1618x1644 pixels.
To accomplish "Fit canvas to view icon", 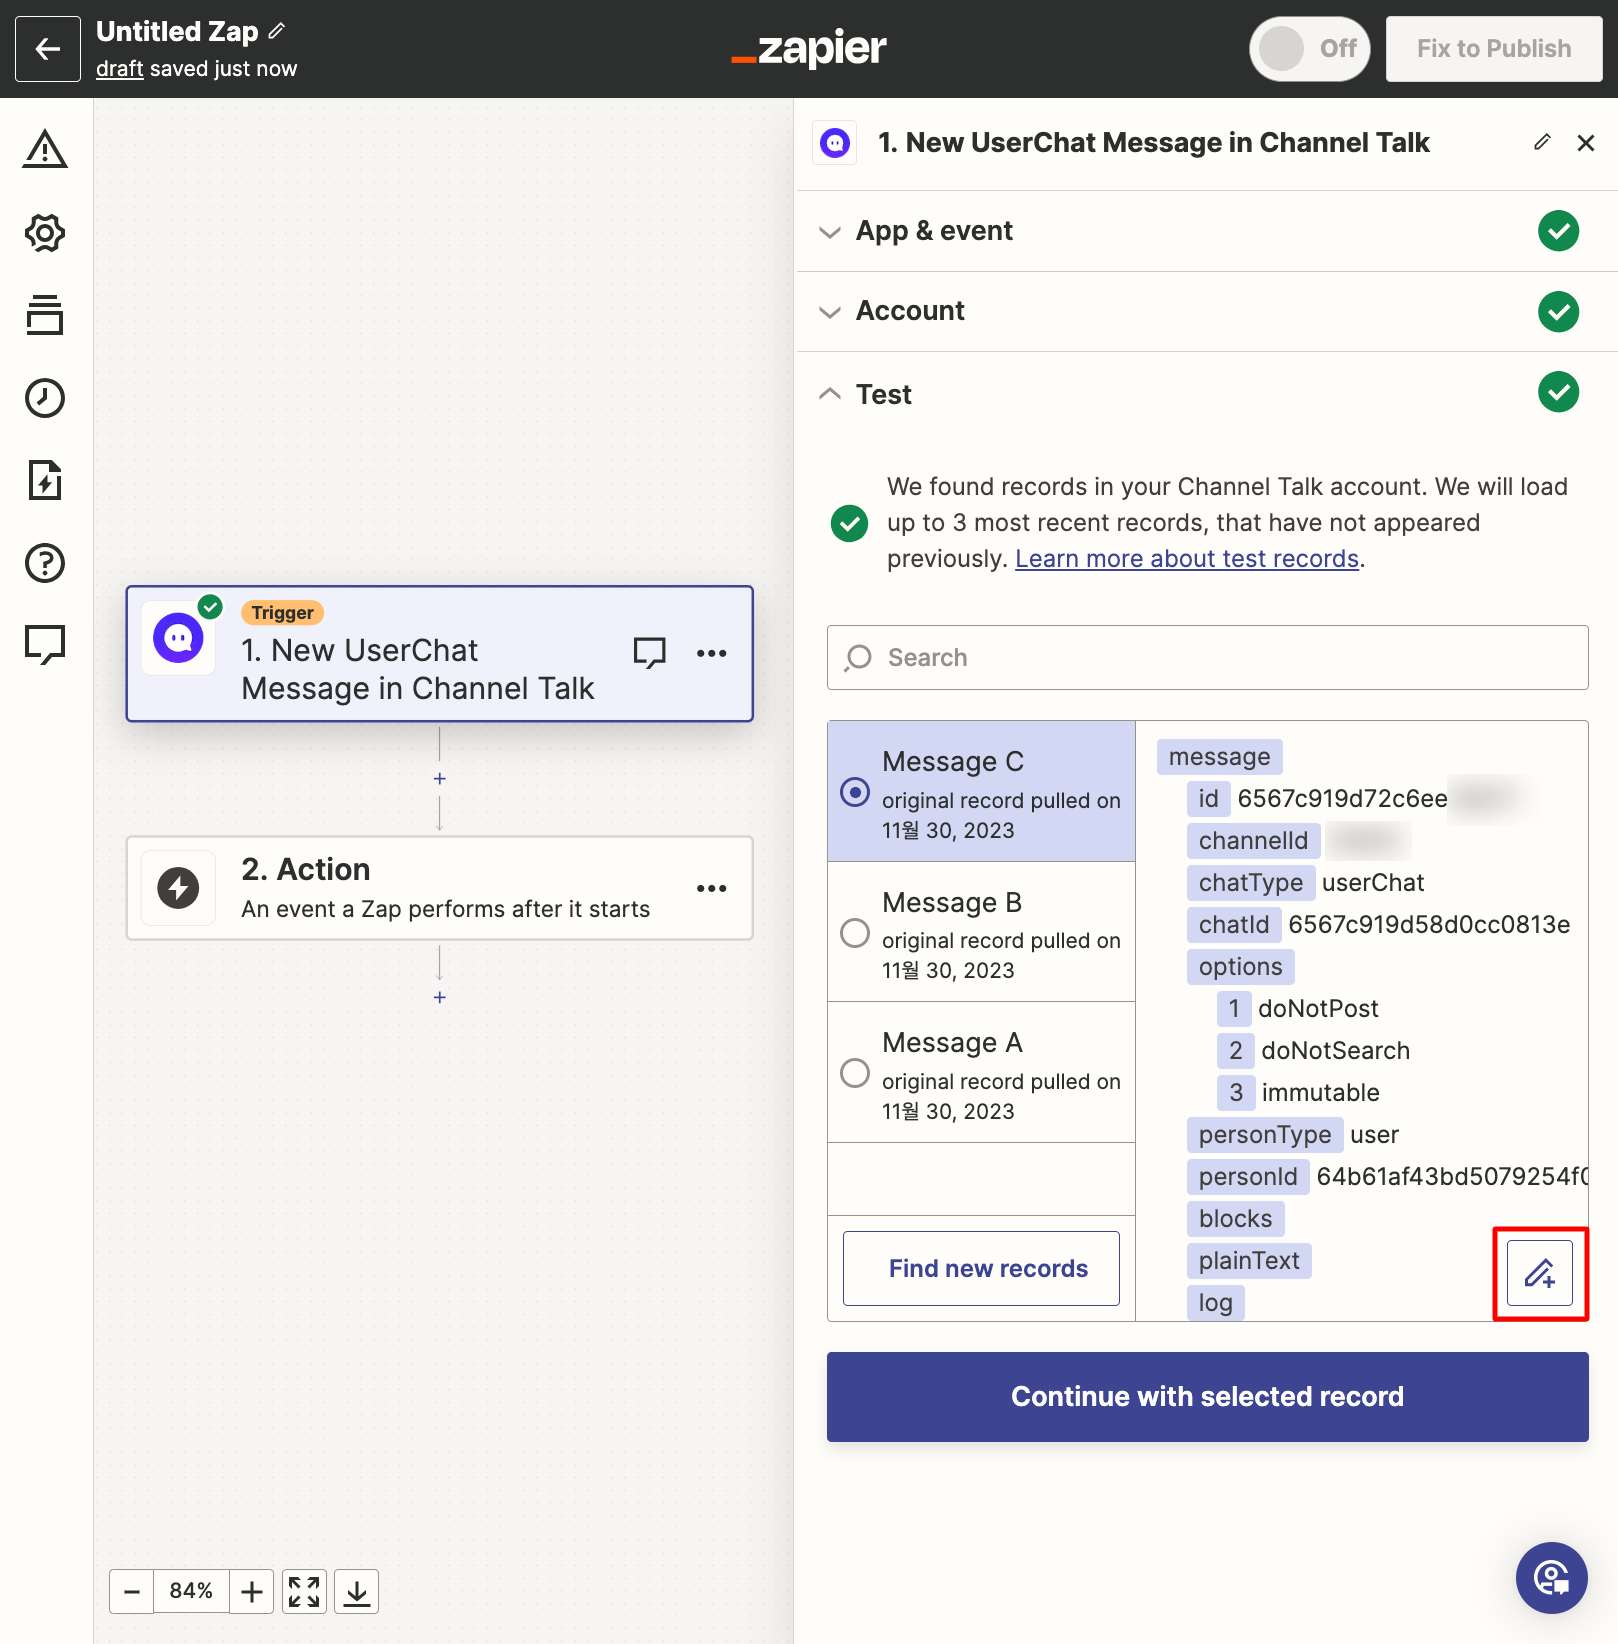I will [x=304, y=1591].
